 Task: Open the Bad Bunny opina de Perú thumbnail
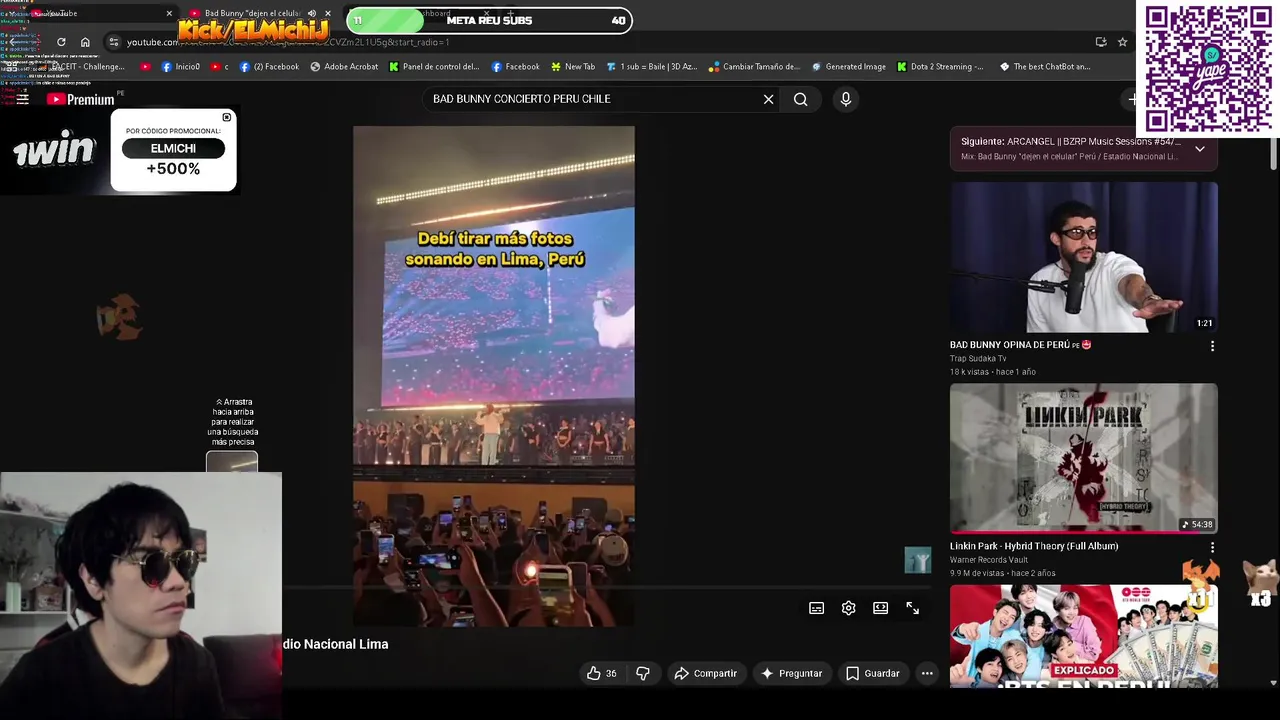1084,257
